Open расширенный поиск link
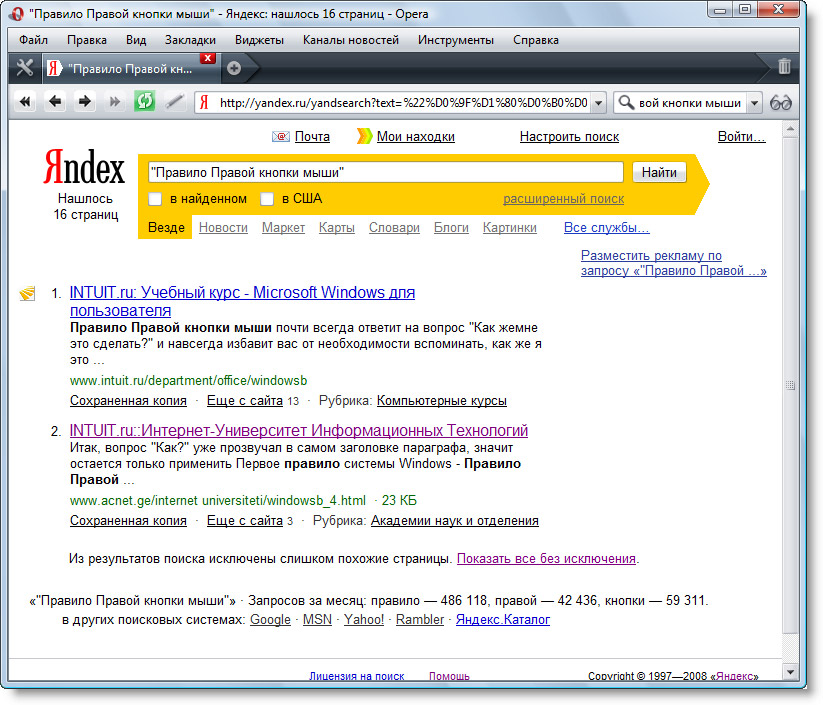Viewport: 823px width, 705px height. pos(564,199)
